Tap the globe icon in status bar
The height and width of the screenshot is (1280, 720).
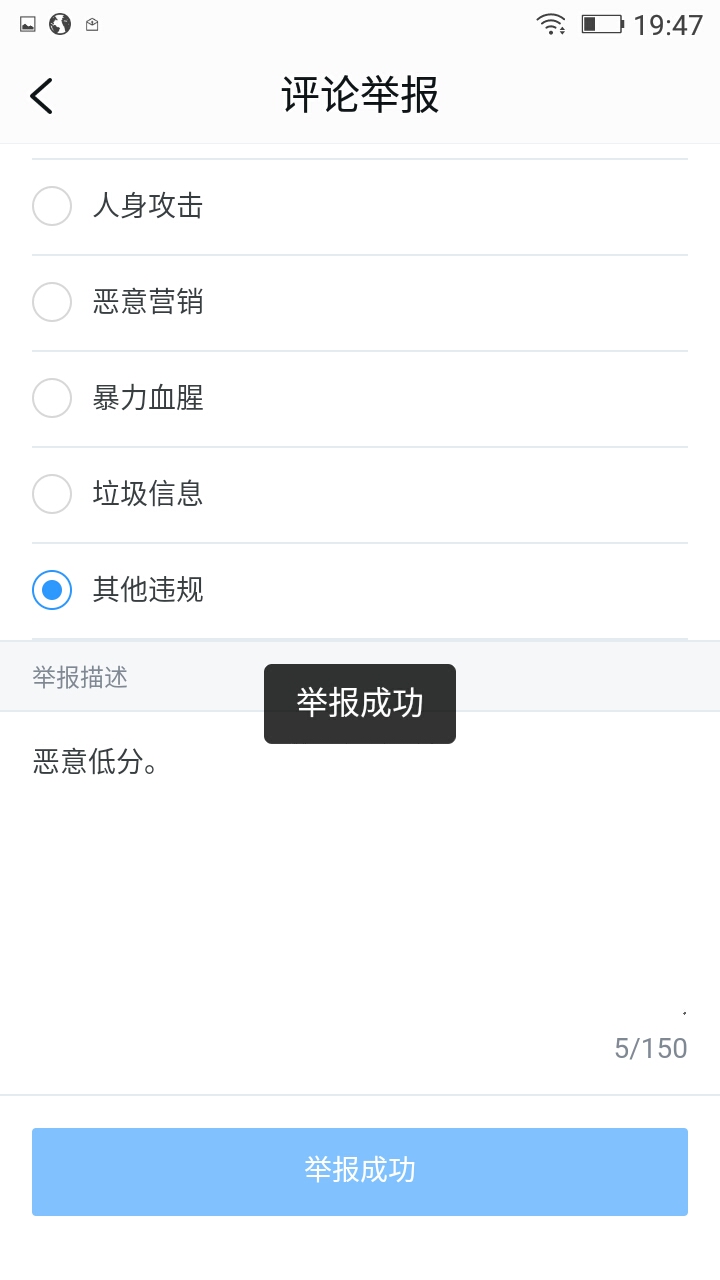(60, 24)
